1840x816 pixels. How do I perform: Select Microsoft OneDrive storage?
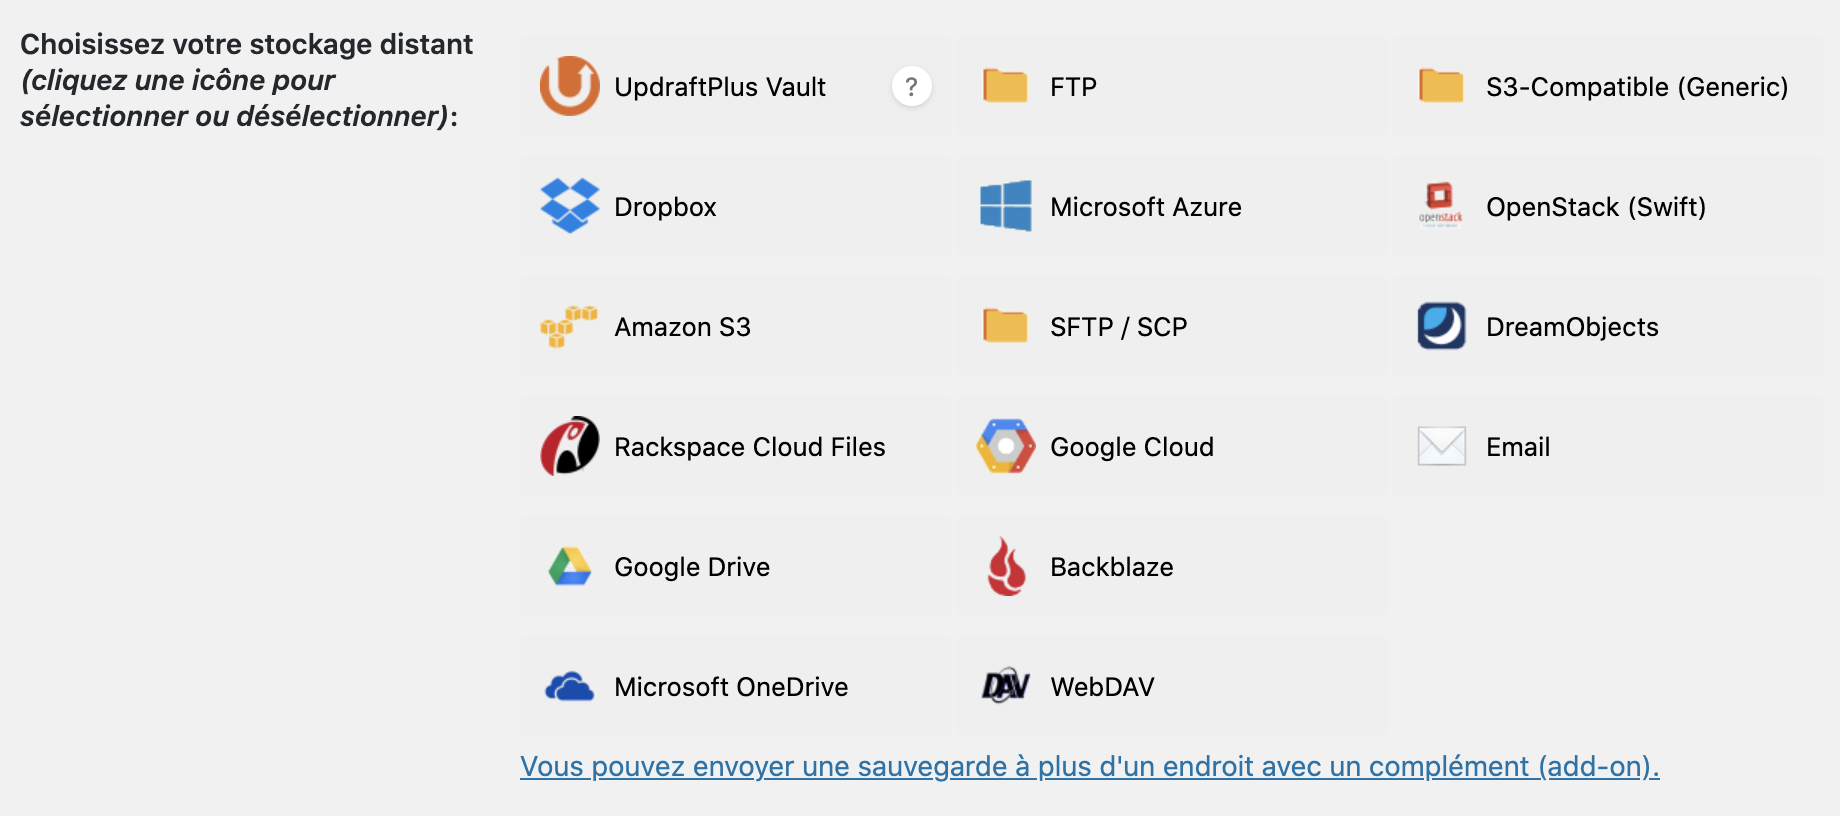click(568, 686)
